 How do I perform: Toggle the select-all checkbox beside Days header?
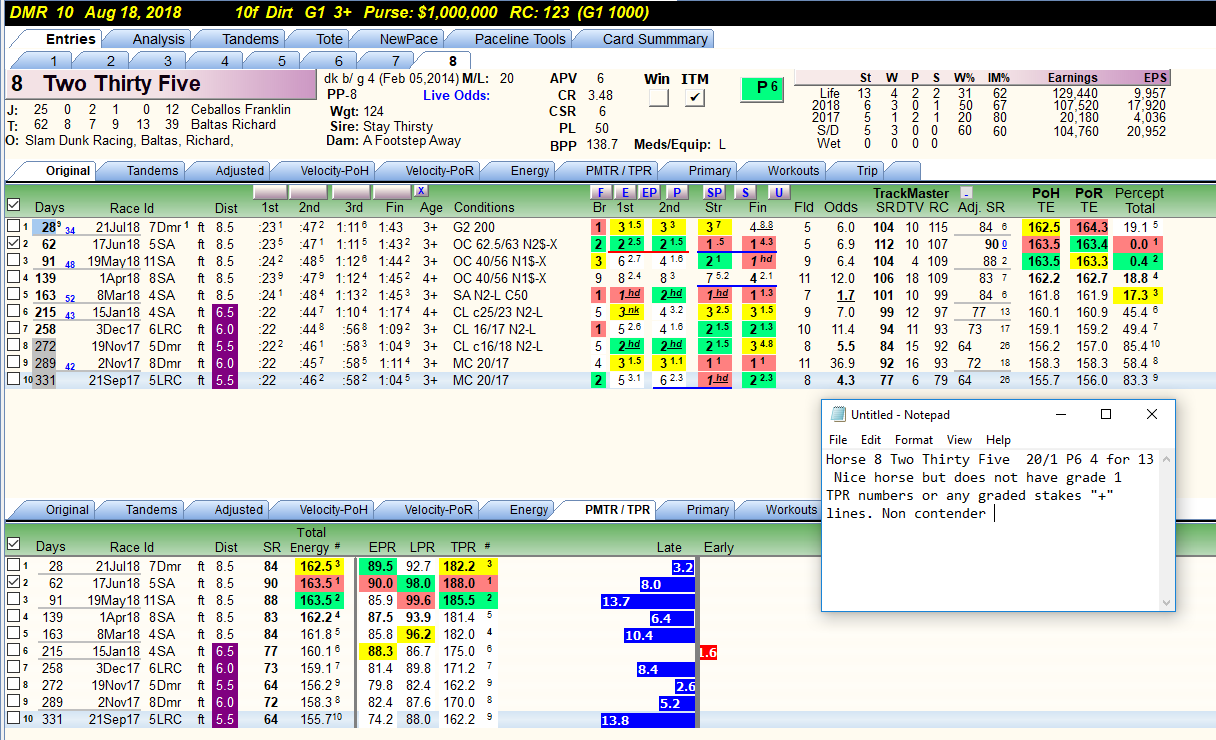[13, 206]
